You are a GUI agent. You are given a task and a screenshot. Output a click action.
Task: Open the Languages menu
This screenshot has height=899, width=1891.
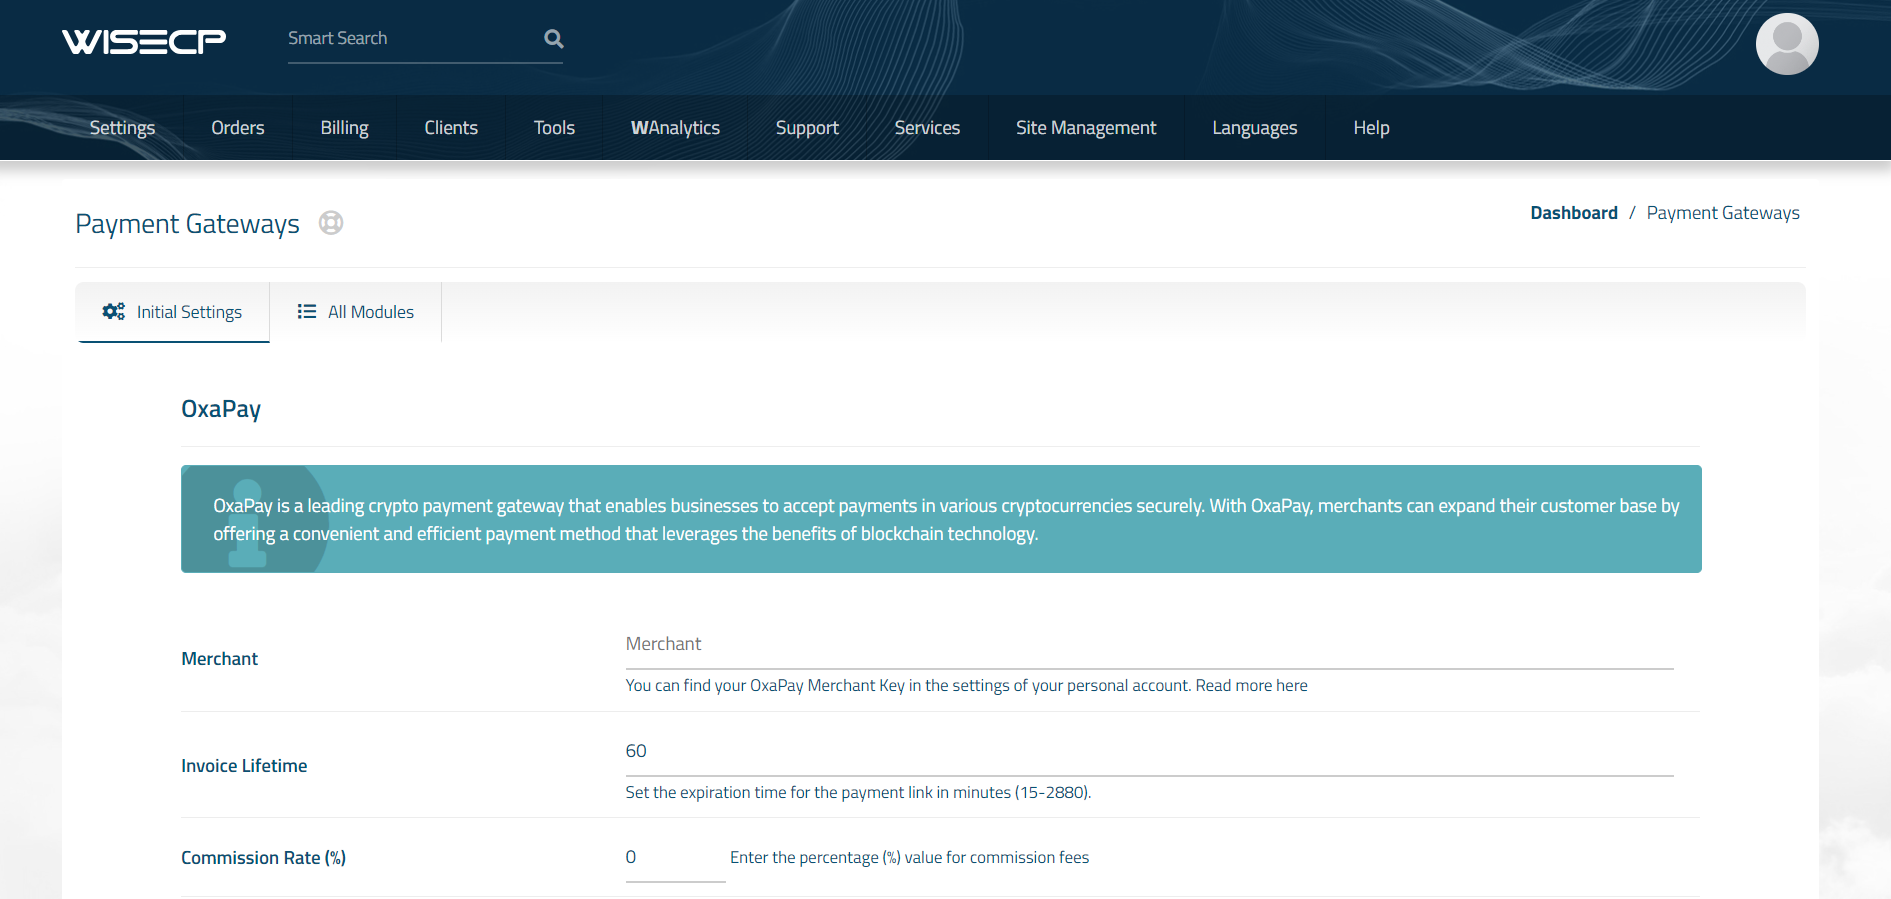(x=1254, y=128)
